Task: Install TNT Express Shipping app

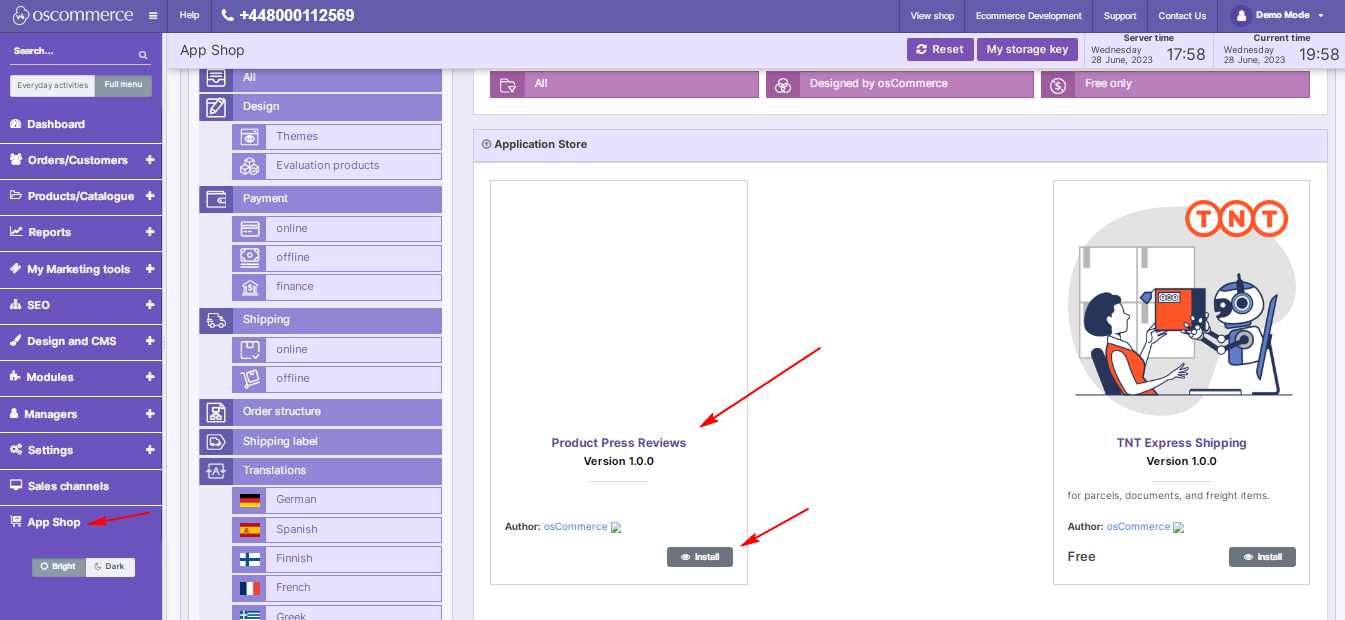Action: pos(1262,557)
